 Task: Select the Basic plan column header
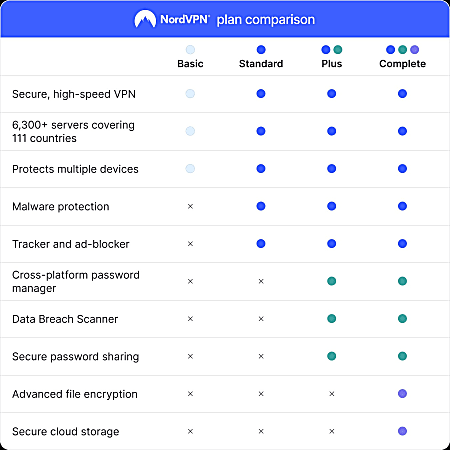point(190,64)
